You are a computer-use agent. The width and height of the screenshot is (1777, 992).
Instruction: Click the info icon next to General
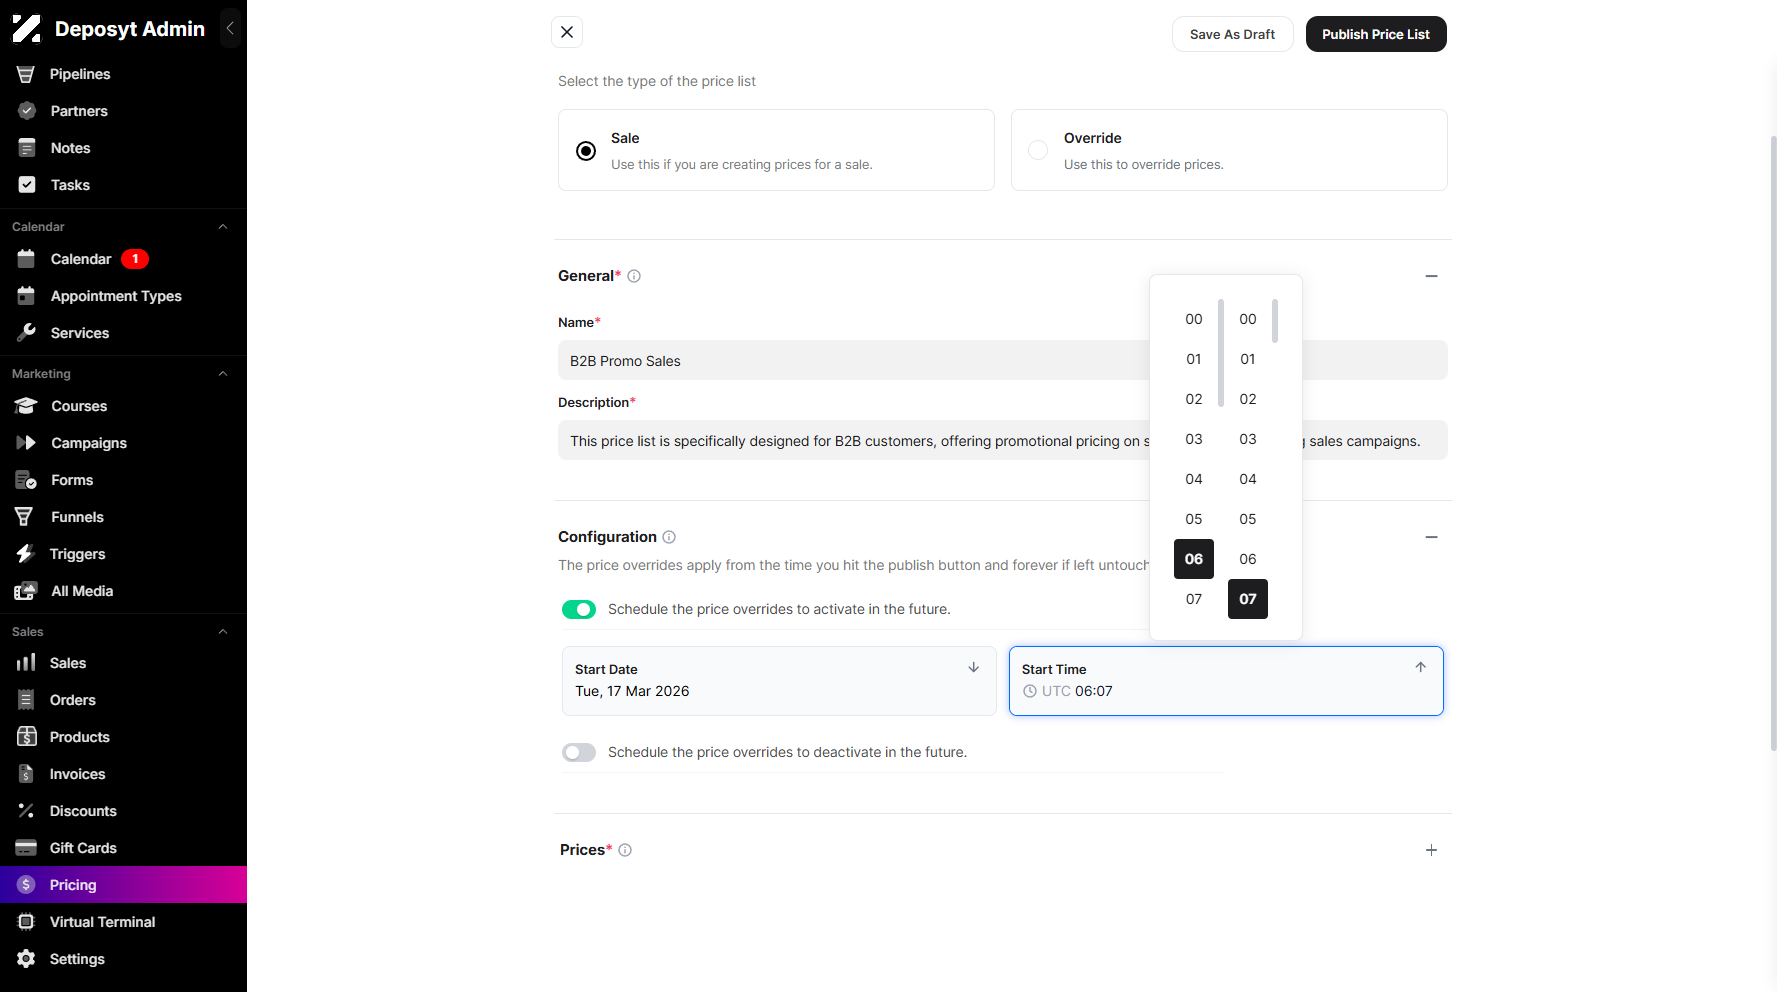pyautogui.click(x=634, y=276)
